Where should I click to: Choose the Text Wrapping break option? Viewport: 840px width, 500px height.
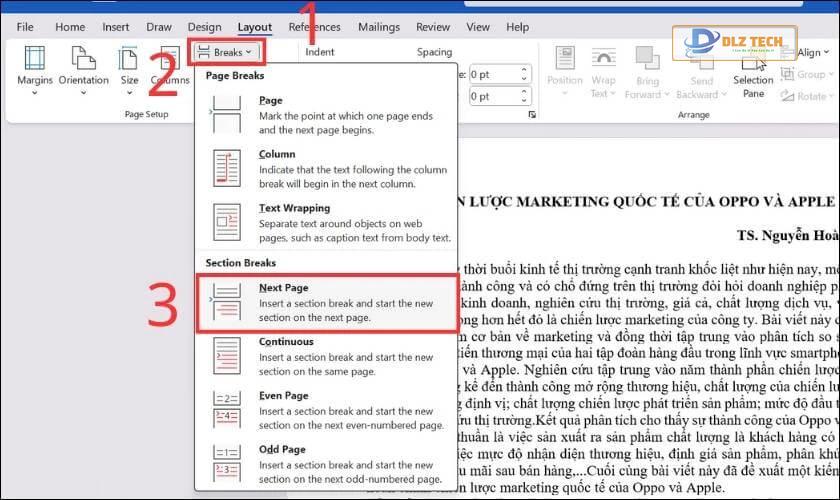click(327, 222)
